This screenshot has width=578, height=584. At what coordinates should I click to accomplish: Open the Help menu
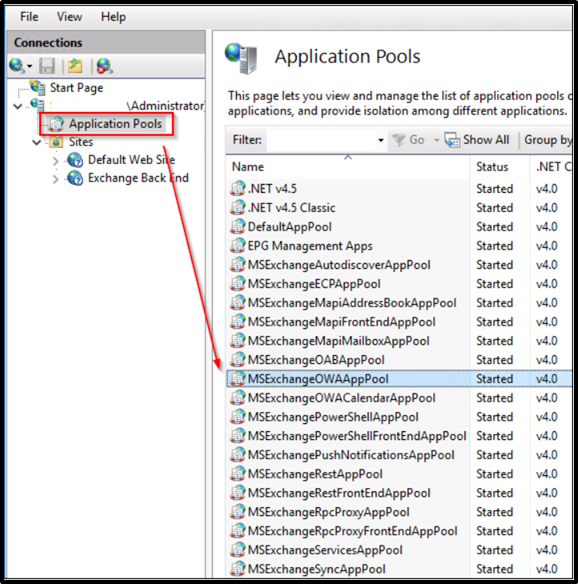click(x=113, y=17)
